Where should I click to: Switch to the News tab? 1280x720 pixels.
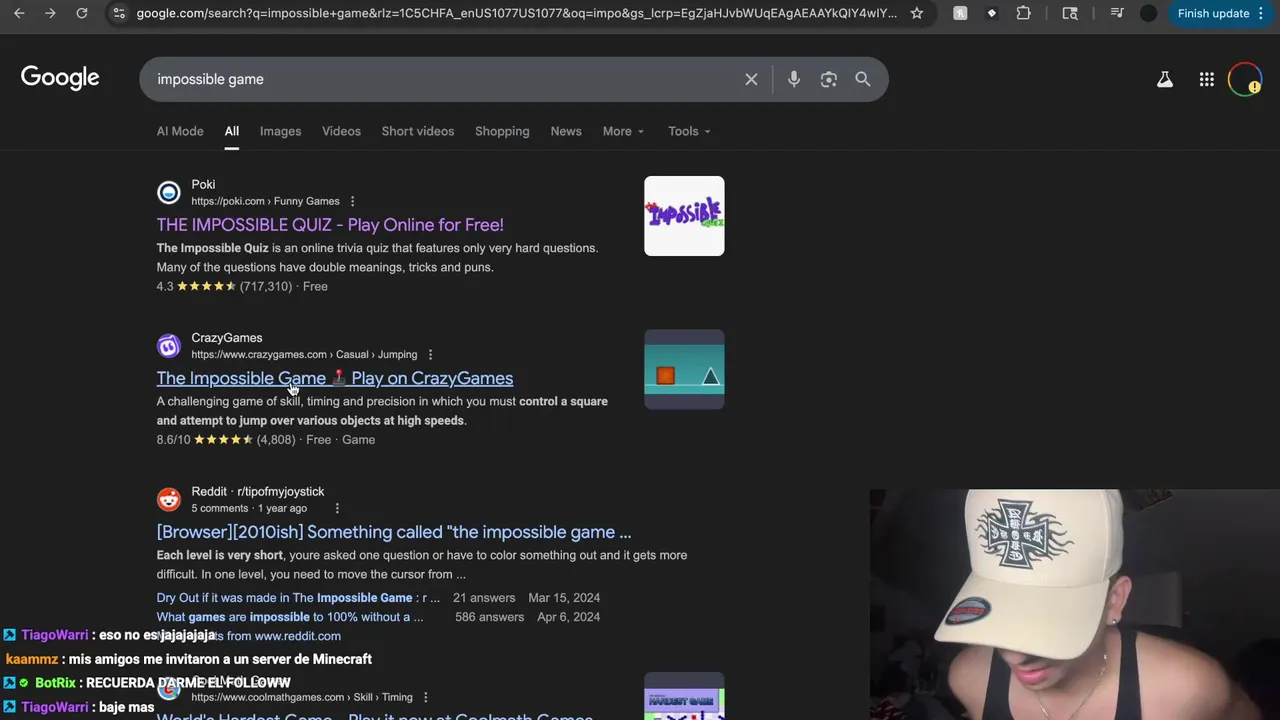(566, 131)
